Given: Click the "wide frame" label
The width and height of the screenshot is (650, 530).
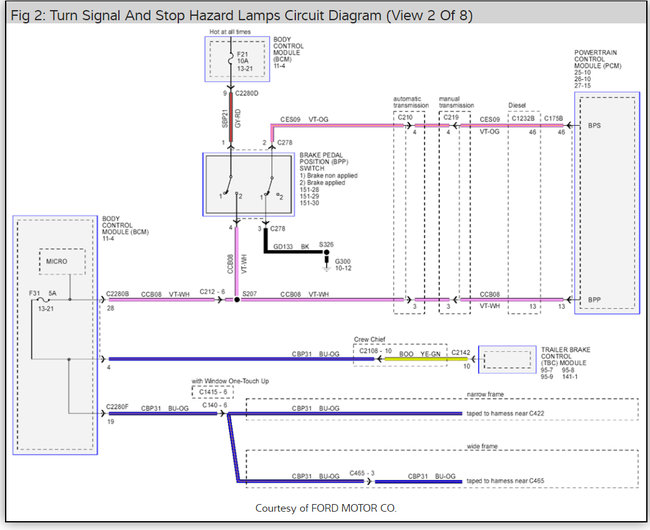Looking at the screenshot, I should tap(482, 446).
